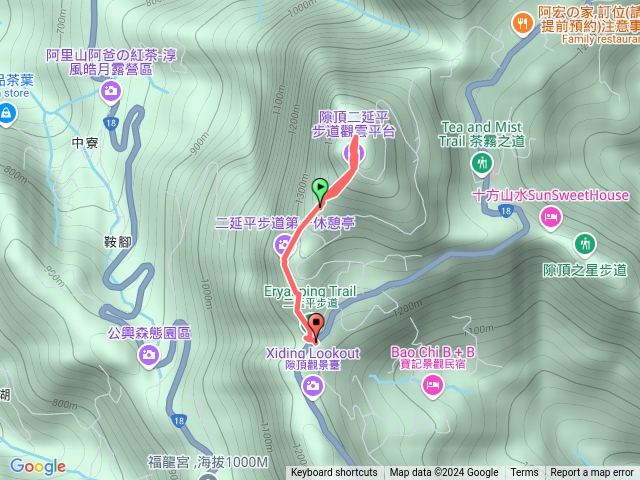Open the 公興森態園區 camera pin
The image size is (640, 480).
pyautogui.click(x=149, y=356)
